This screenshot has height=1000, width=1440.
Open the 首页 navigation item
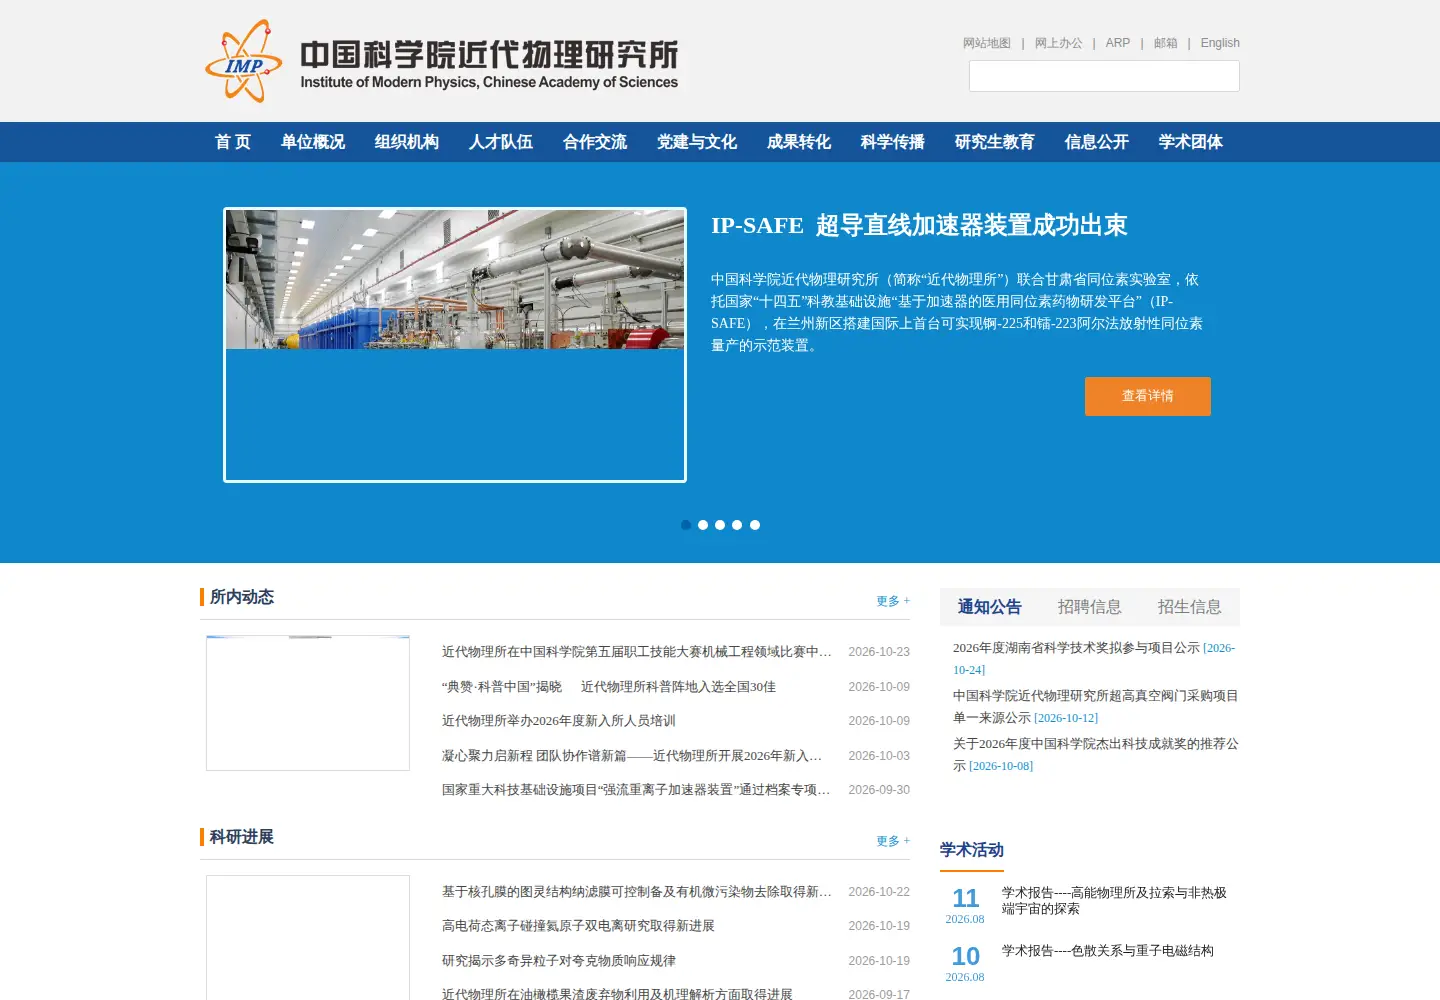(233, 142)
